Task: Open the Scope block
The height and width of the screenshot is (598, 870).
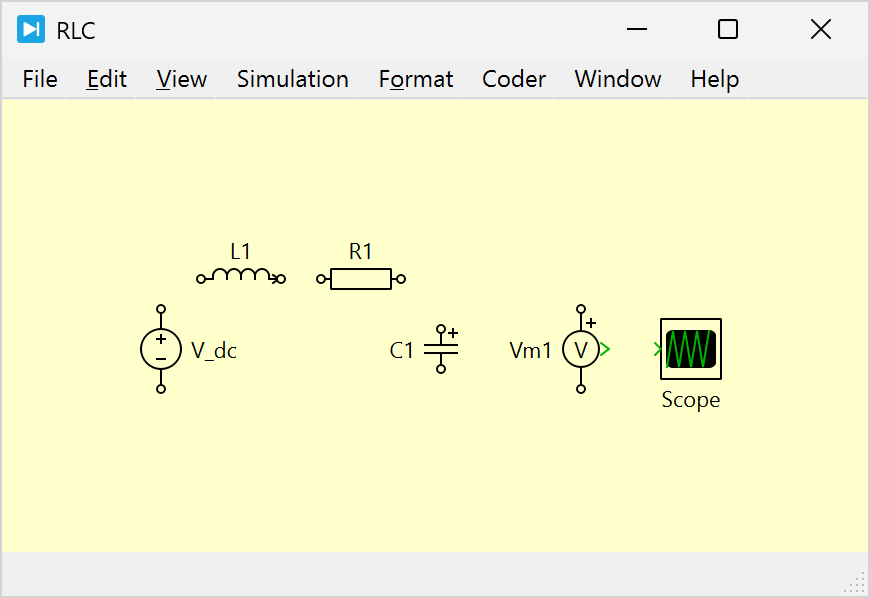Action: (690, 349)
